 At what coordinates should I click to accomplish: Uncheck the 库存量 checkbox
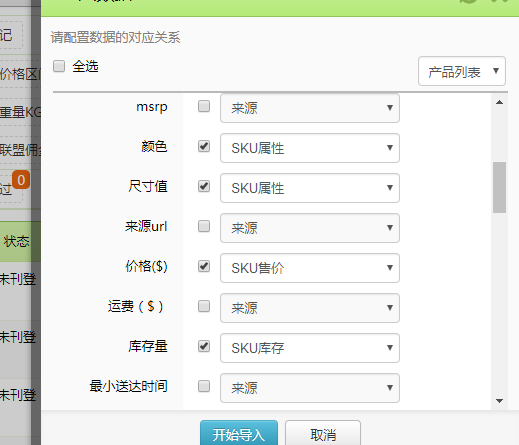click(204, 346)
